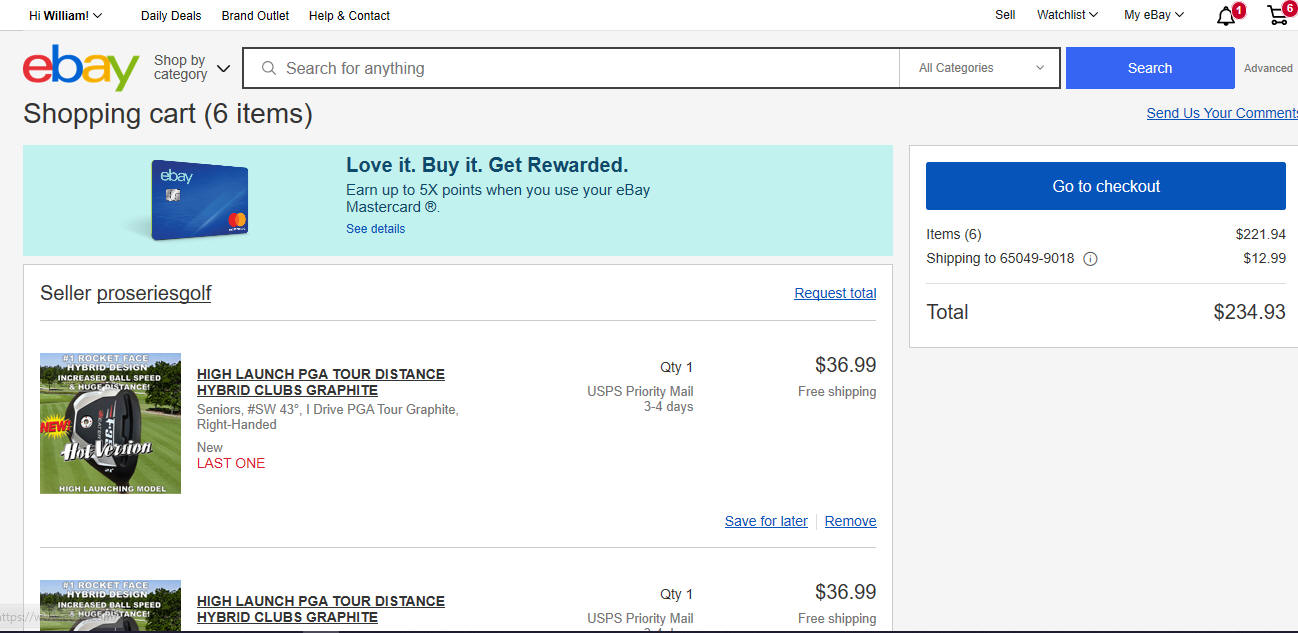
Task: Click "Love it. Buy it. Get Rewarded." headline
Action: click(487, 165)
